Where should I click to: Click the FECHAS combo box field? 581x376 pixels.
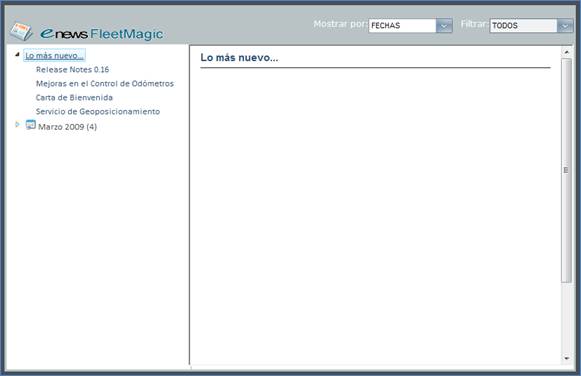click(x=402, y=26)
